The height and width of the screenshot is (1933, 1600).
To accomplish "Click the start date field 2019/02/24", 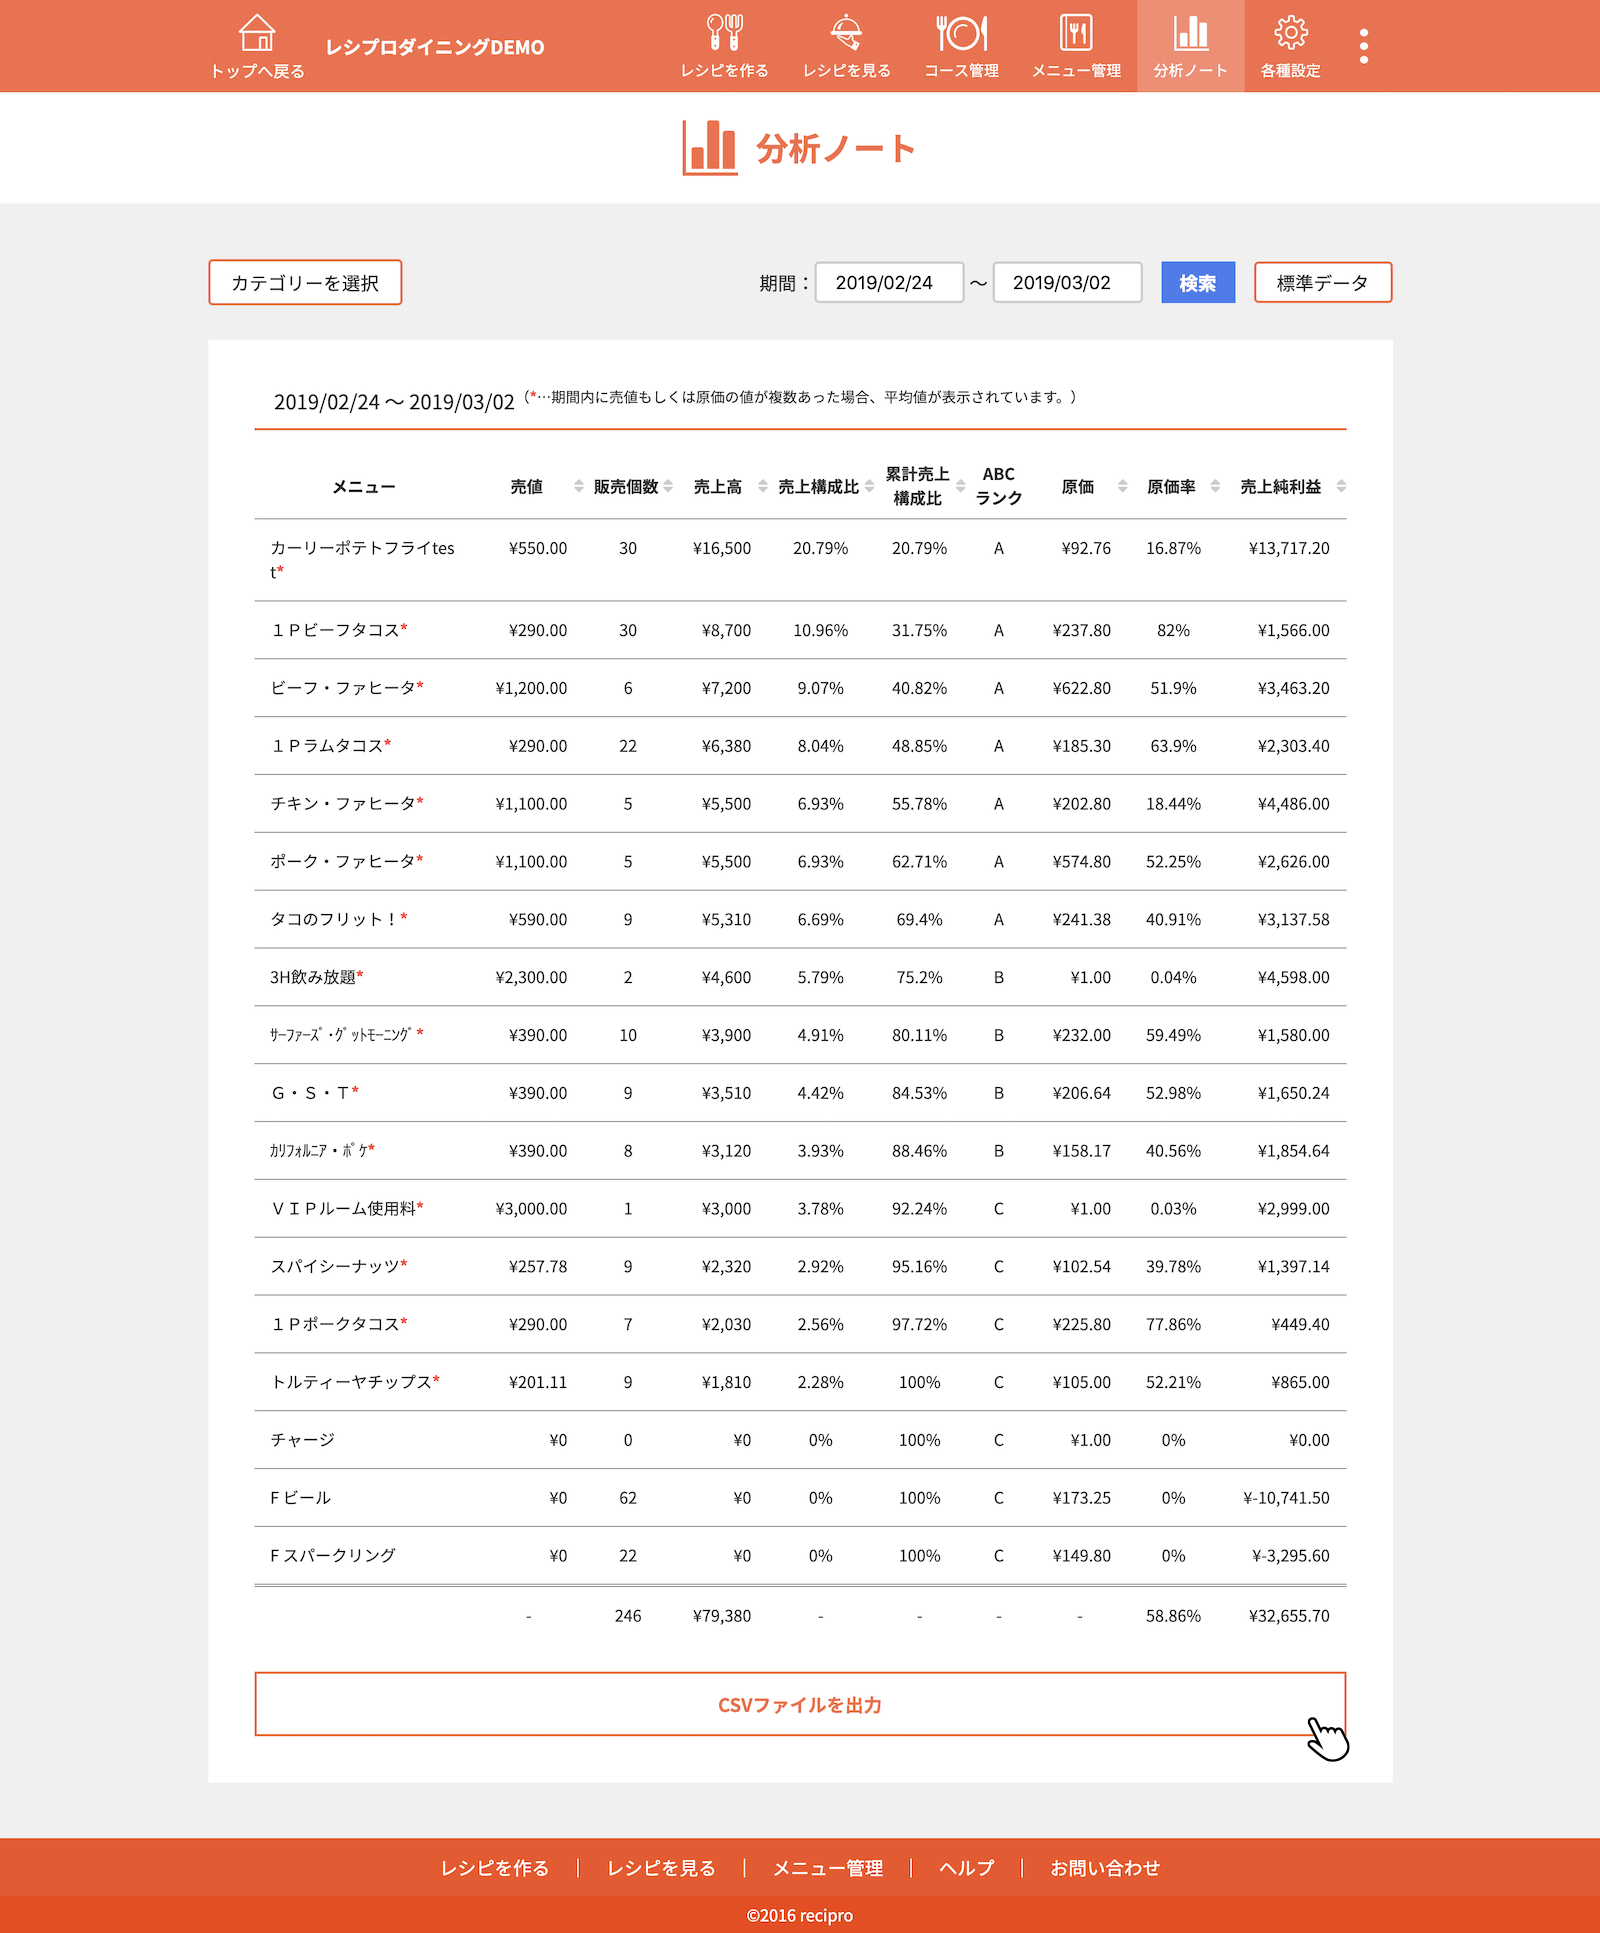I will 889,283.
